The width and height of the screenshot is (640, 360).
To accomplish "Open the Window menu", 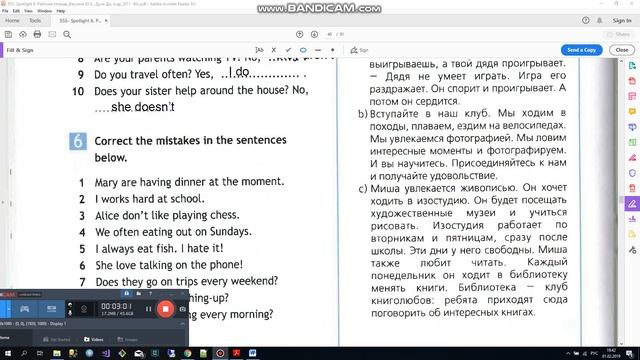I will (44, 11).
